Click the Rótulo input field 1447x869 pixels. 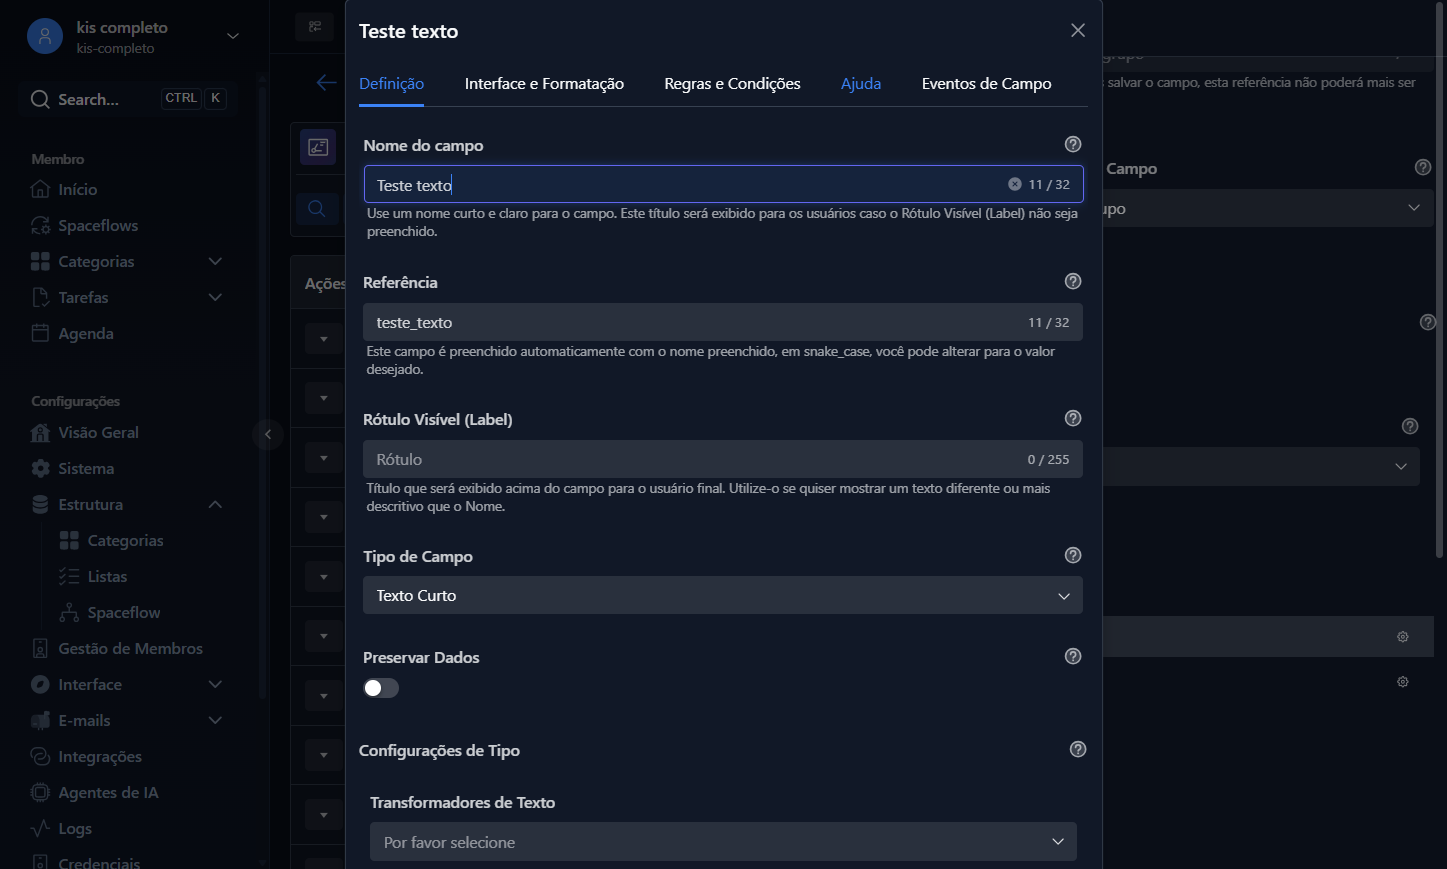coord(723,459)
